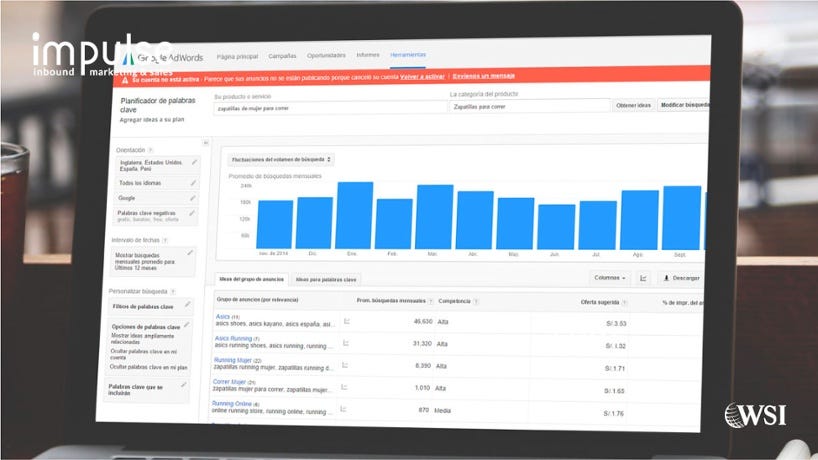Click 'Agregar ideas a su plan' text
The image size is (818, 460).
click(x=152, y=120)
